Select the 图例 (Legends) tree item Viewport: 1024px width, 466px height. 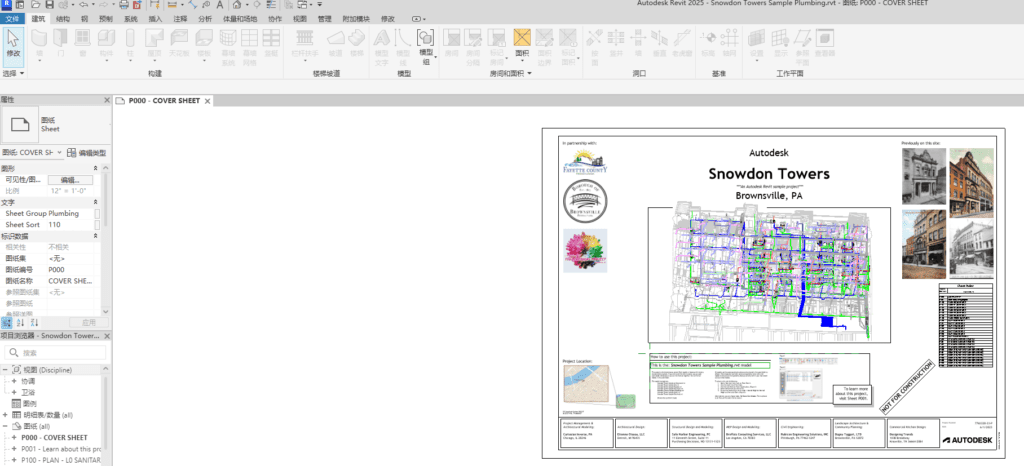pyautogui.click(x=29, y=403)
